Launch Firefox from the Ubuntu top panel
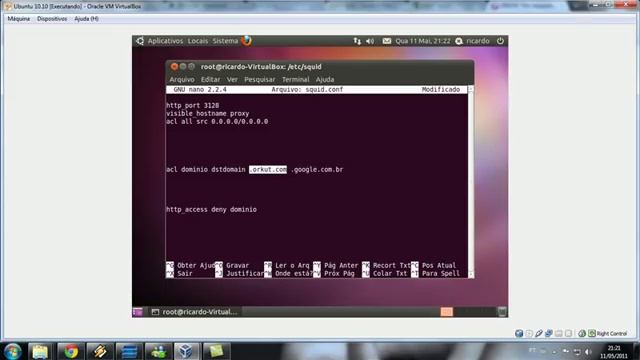 click(247, 41)
